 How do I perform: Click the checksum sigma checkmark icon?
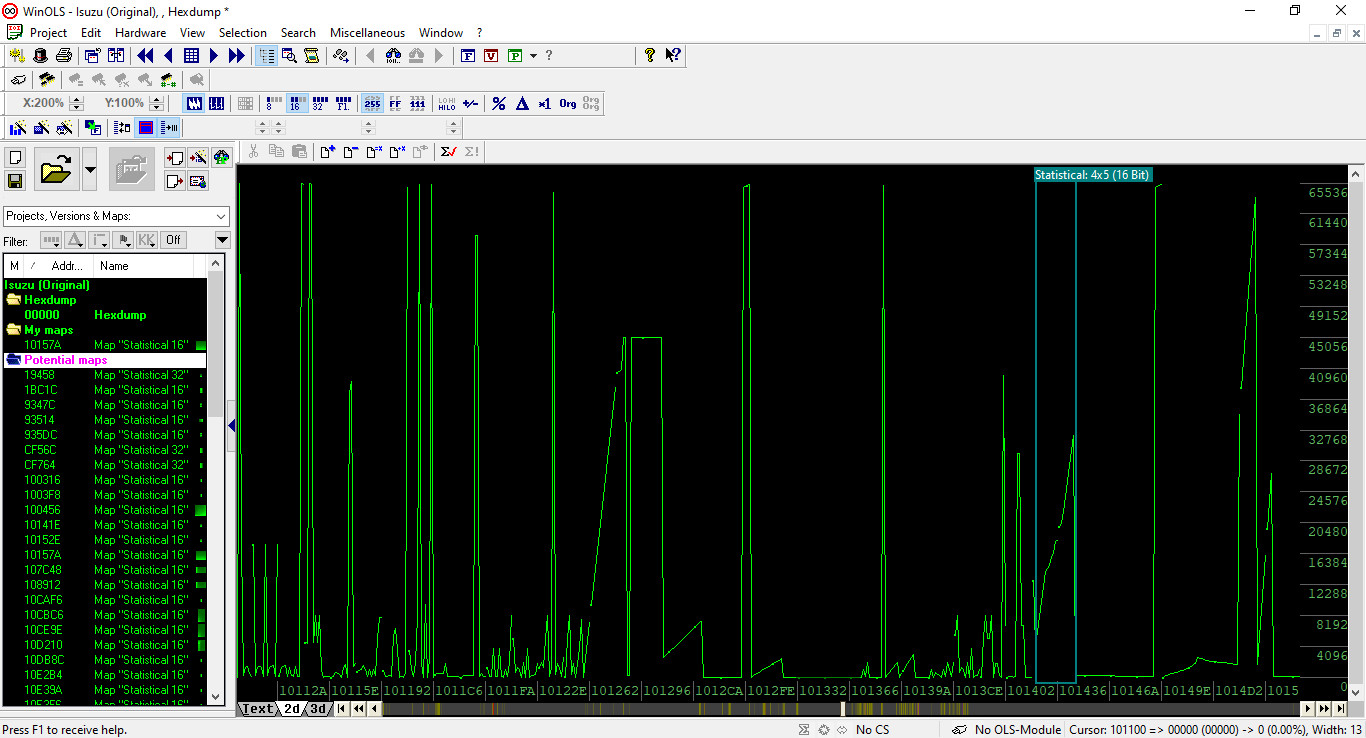tap(448, 152)
